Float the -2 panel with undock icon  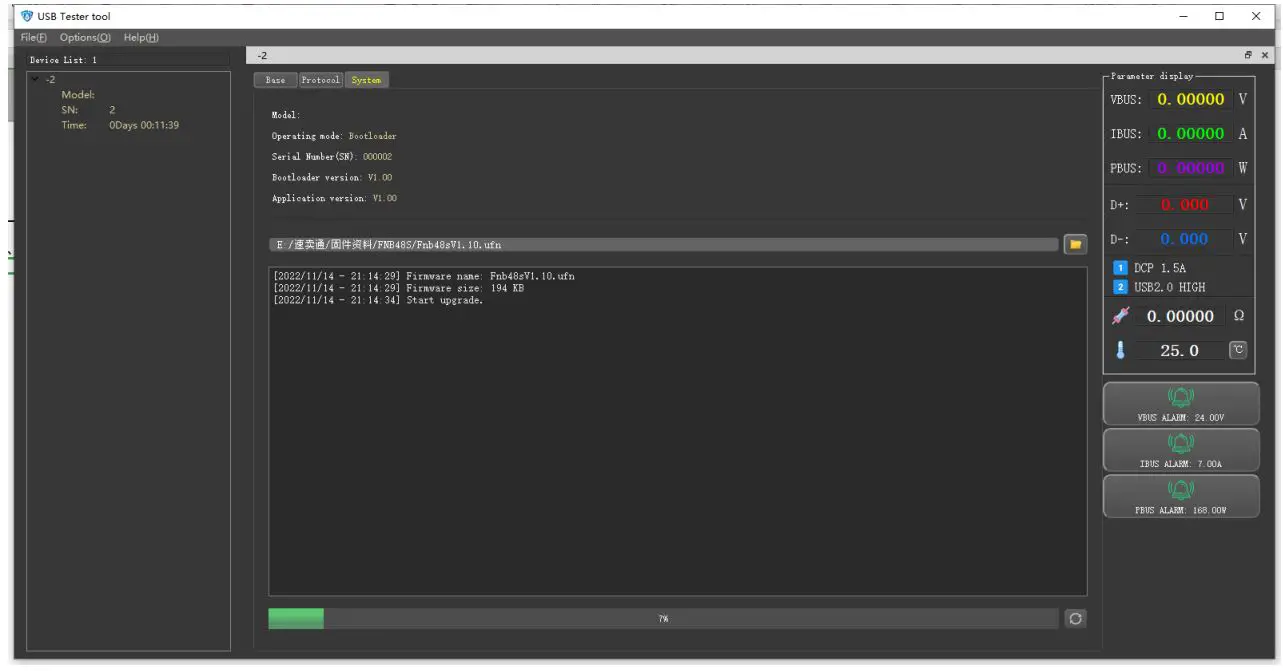pos(1249,56)
